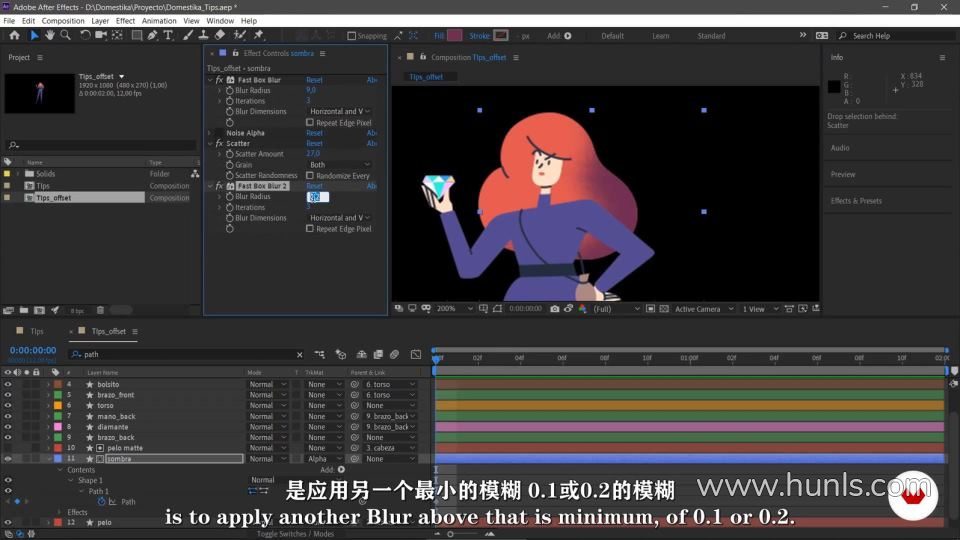Select the Puppet Pin tool
Screen dimensions: 960x540
tap(258, 36)
